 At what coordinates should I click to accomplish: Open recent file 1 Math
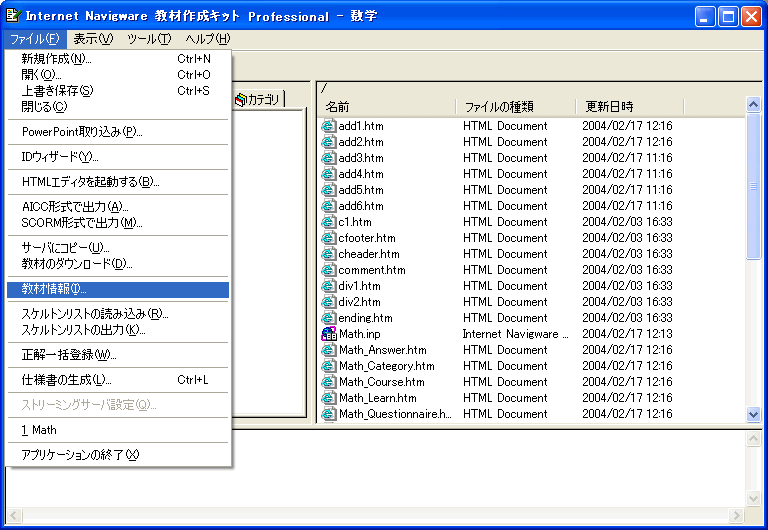click(x=118, y=430)
